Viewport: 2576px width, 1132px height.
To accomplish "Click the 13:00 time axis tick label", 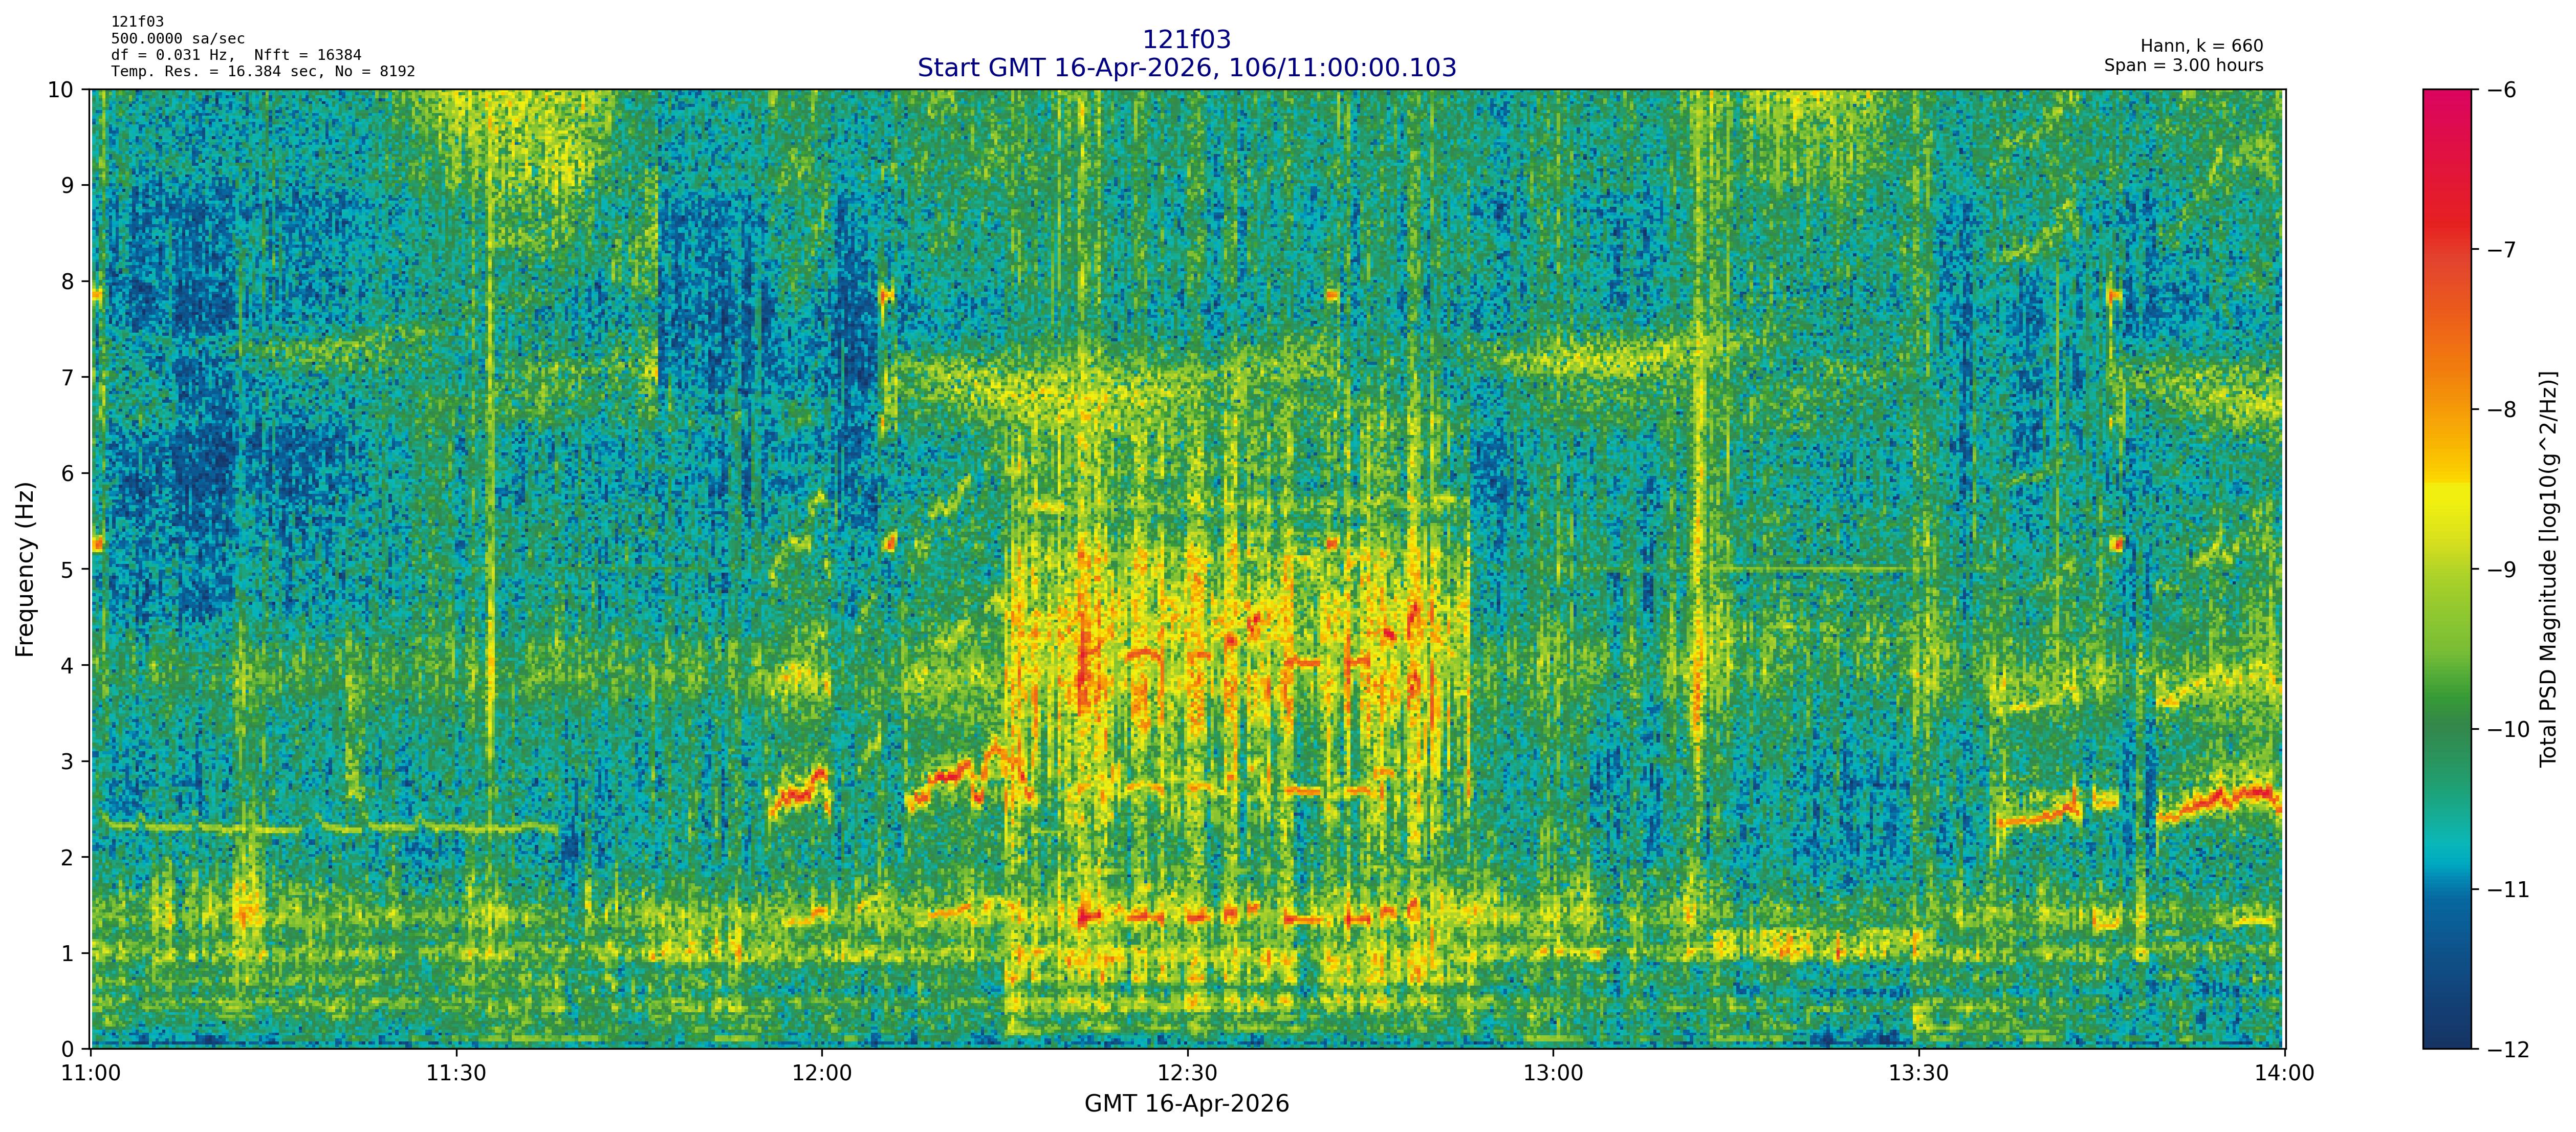I will coord(1553,1074).
